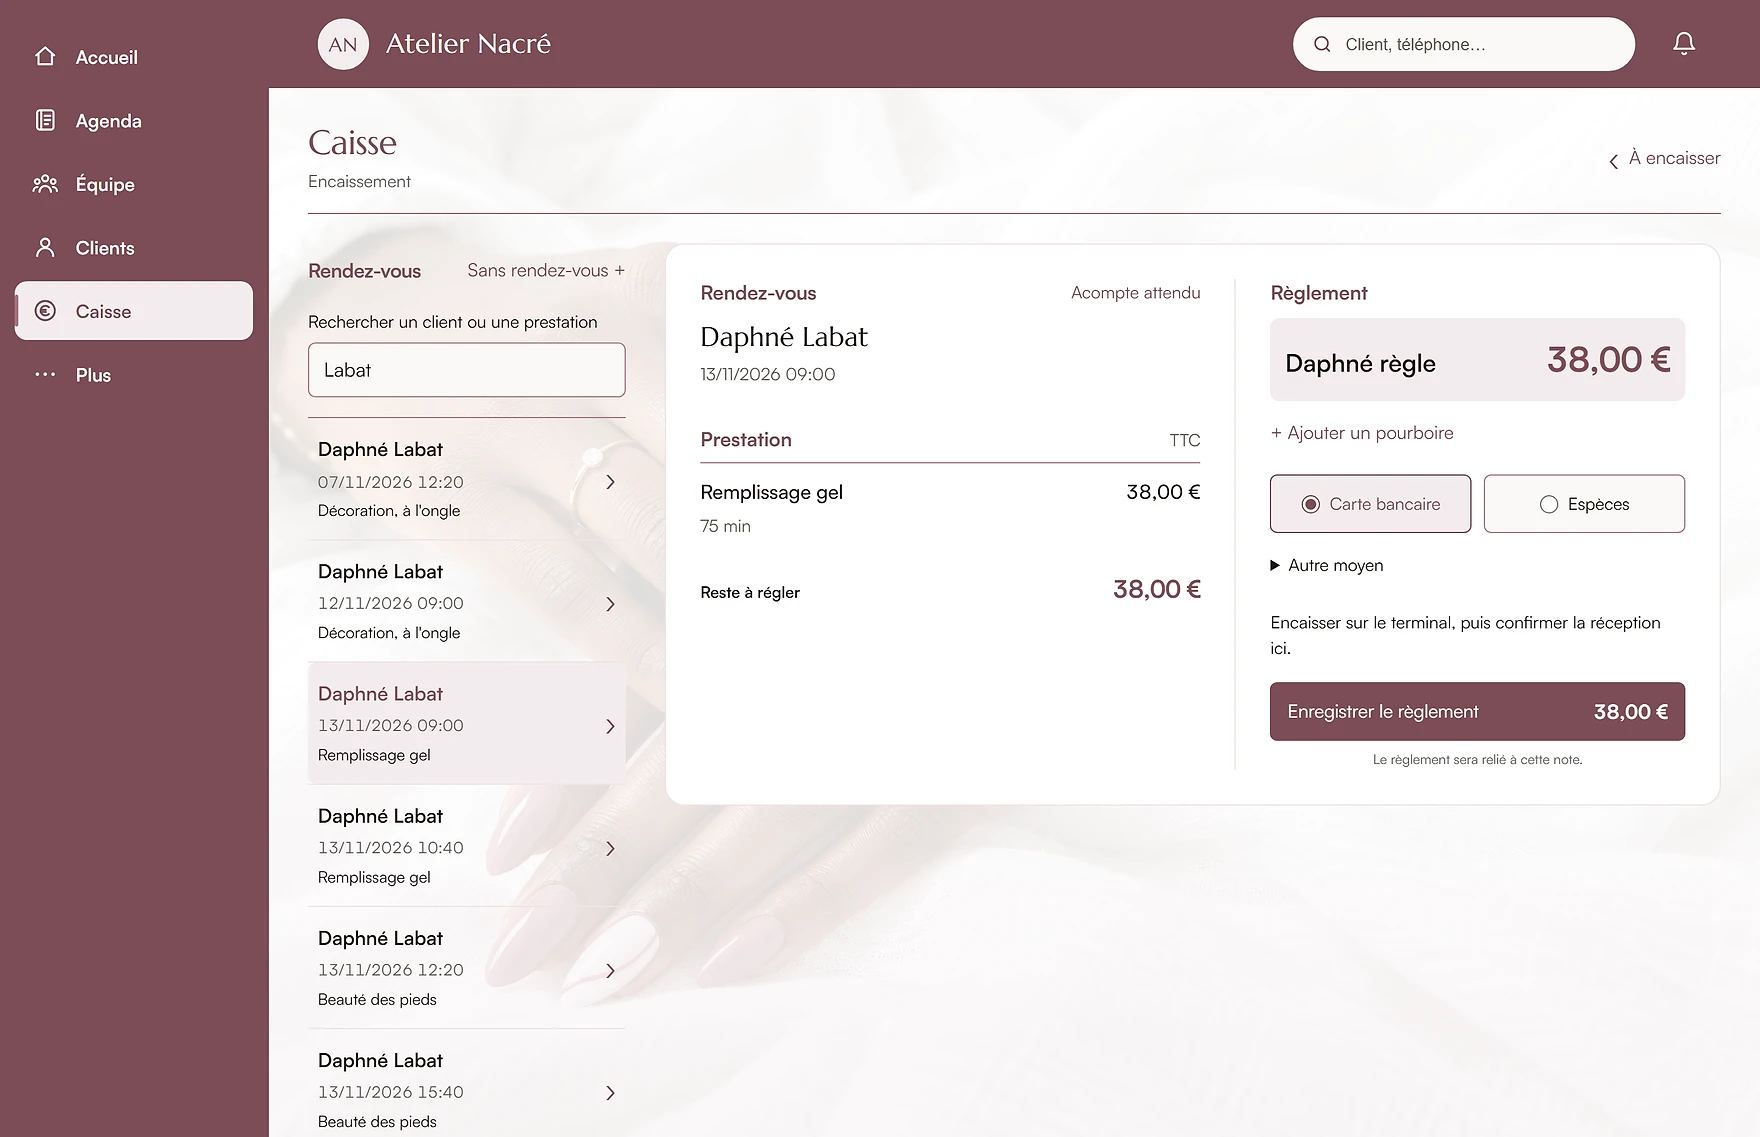The width and height of the screenshot is (1760, 1137).
Task: Click the 75 min duration text
Action: click(x=725, y=526)
